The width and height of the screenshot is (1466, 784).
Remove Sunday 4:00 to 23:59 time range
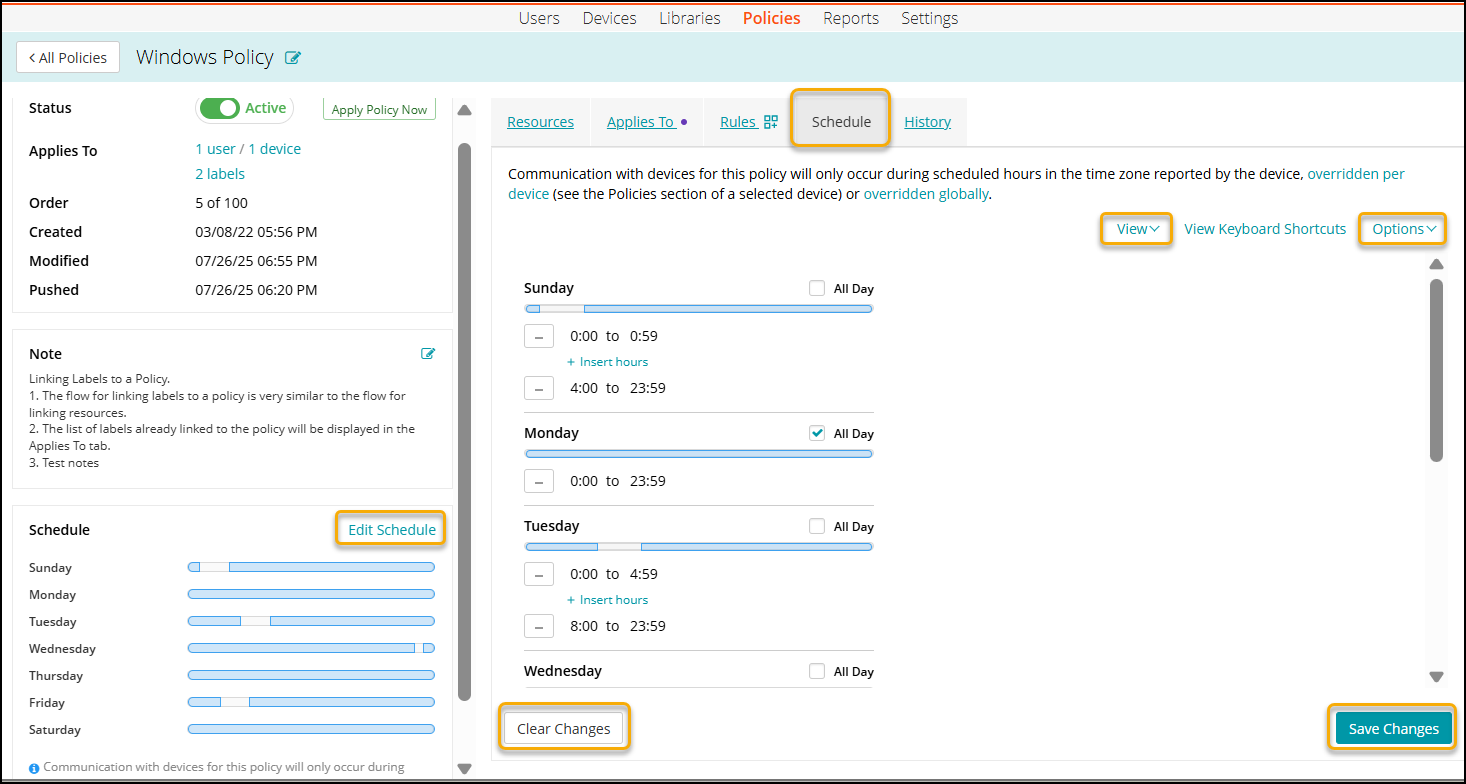pos(539,389)
